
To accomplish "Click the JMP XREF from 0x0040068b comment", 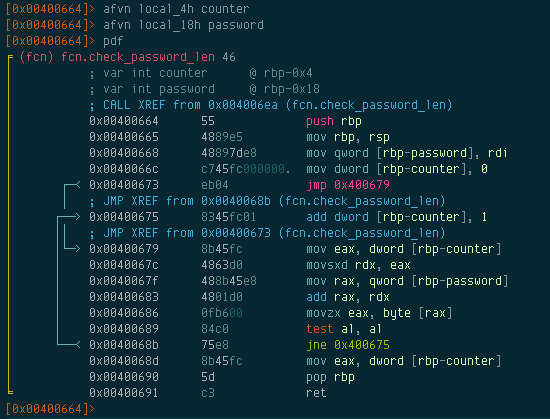I will [x=267, y=201].
